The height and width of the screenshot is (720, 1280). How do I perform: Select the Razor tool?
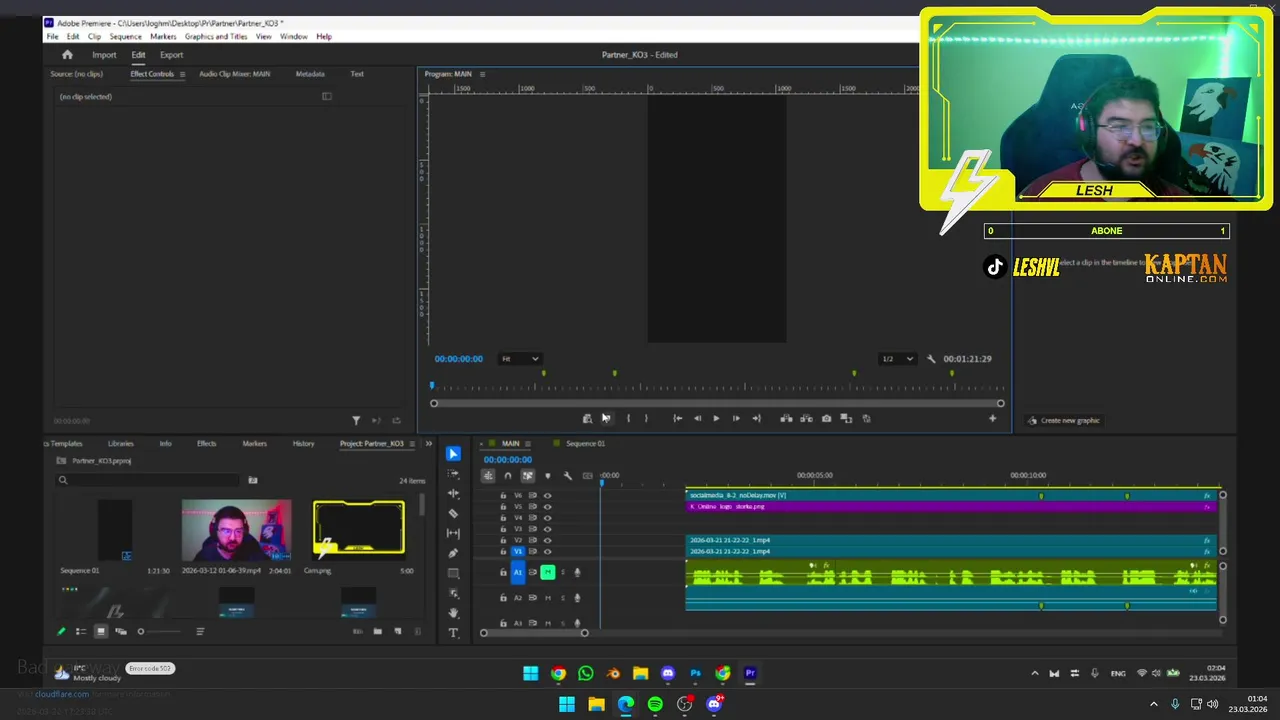pos(453,513)
